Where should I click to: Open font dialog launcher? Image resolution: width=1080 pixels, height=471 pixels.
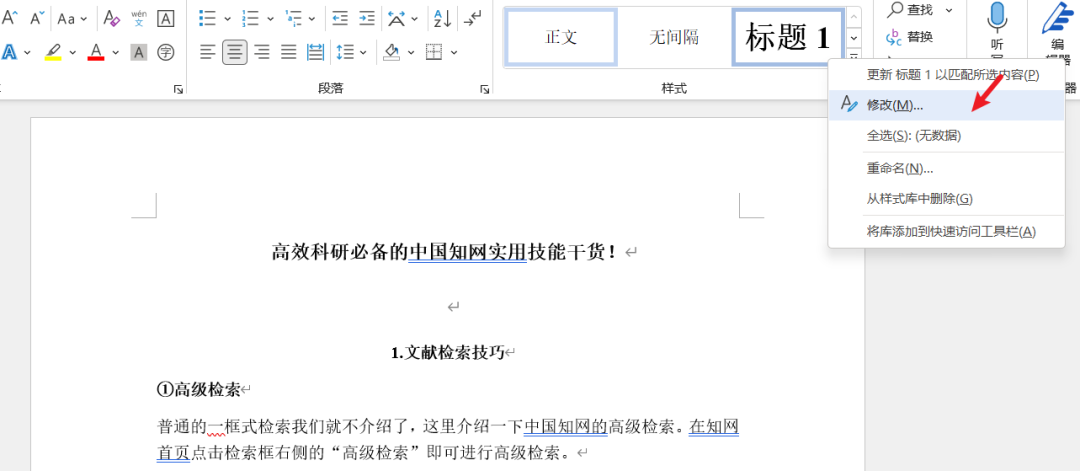coord(178,89)
